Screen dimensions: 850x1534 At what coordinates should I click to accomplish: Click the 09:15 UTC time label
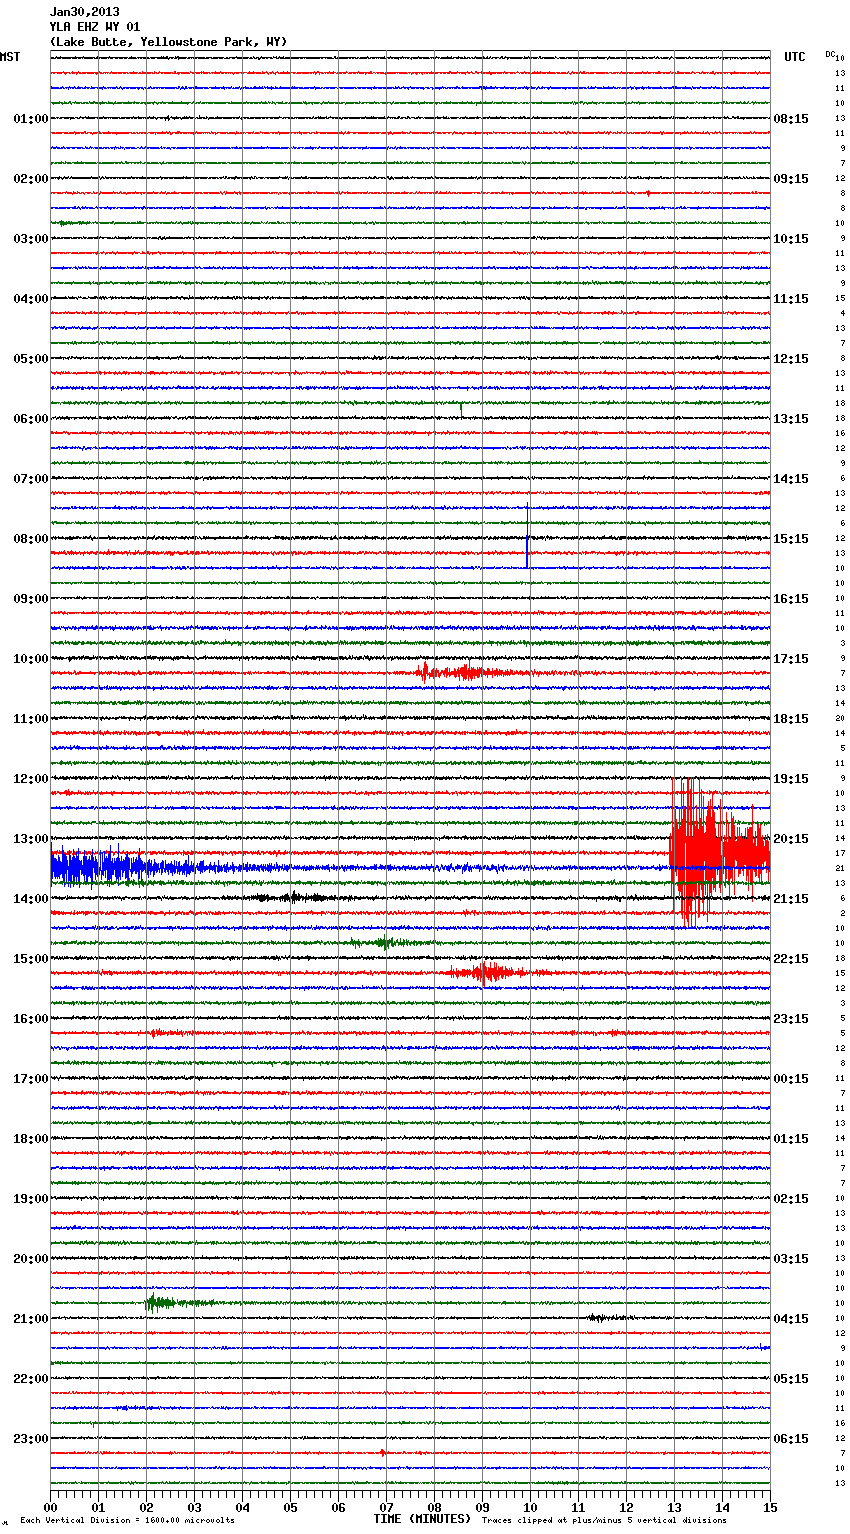pos(791,179)
